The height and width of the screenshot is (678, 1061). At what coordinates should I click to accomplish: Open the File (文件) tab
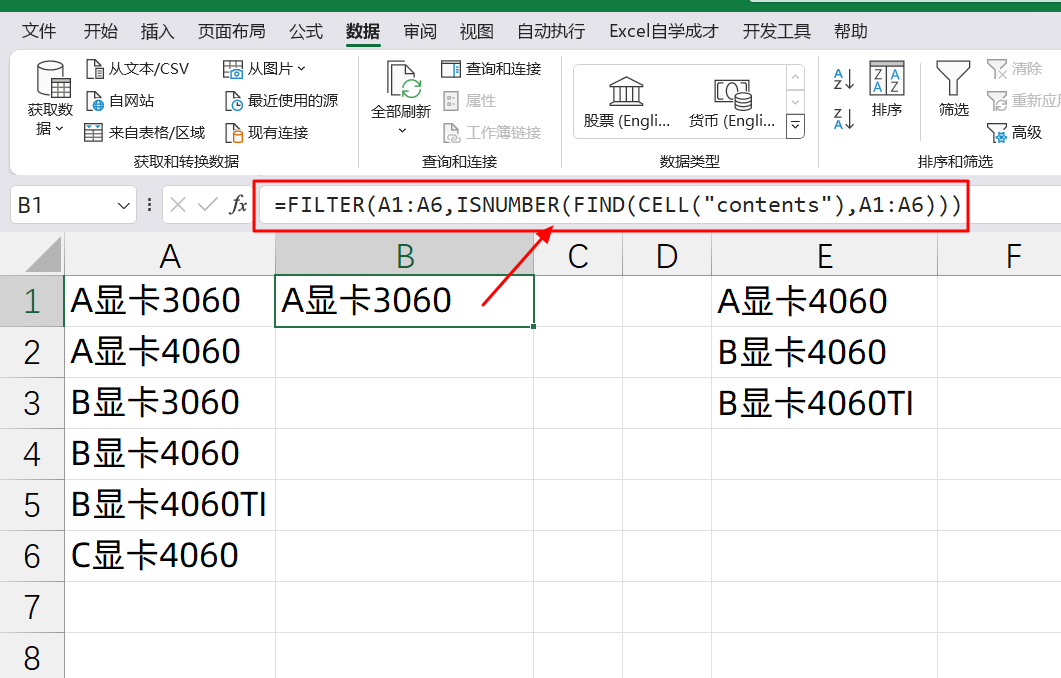click(x=39, y=31)
